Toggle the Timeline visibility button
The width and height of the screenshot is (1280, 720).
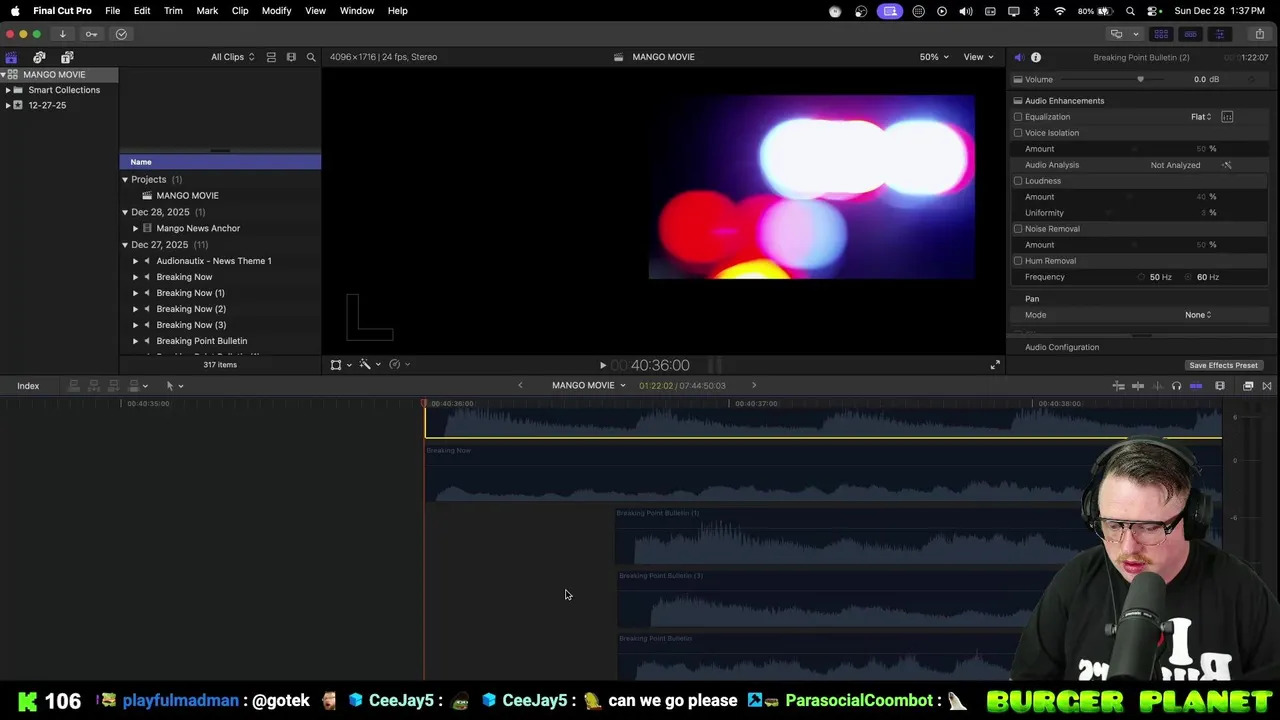1190,34
